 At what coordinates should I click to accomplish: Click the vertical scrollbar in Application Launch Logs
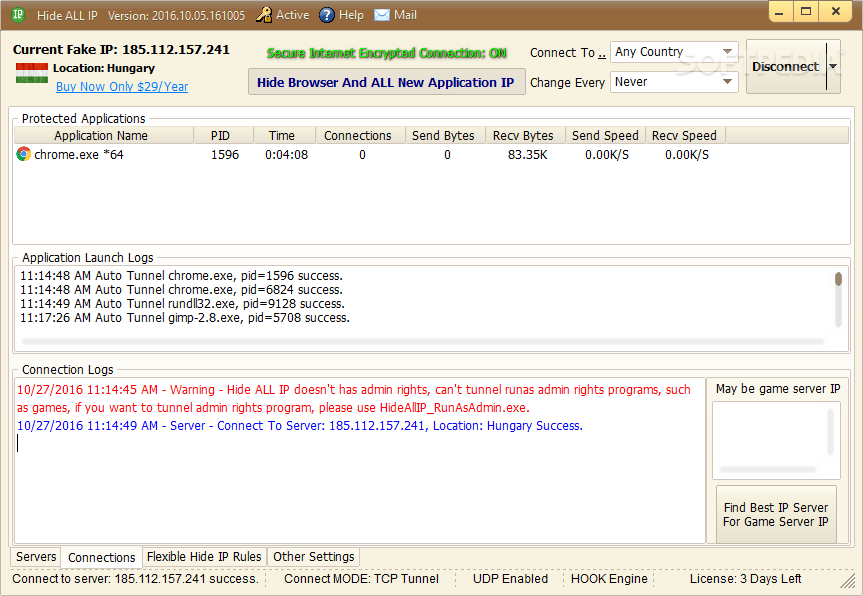(838, 299)
